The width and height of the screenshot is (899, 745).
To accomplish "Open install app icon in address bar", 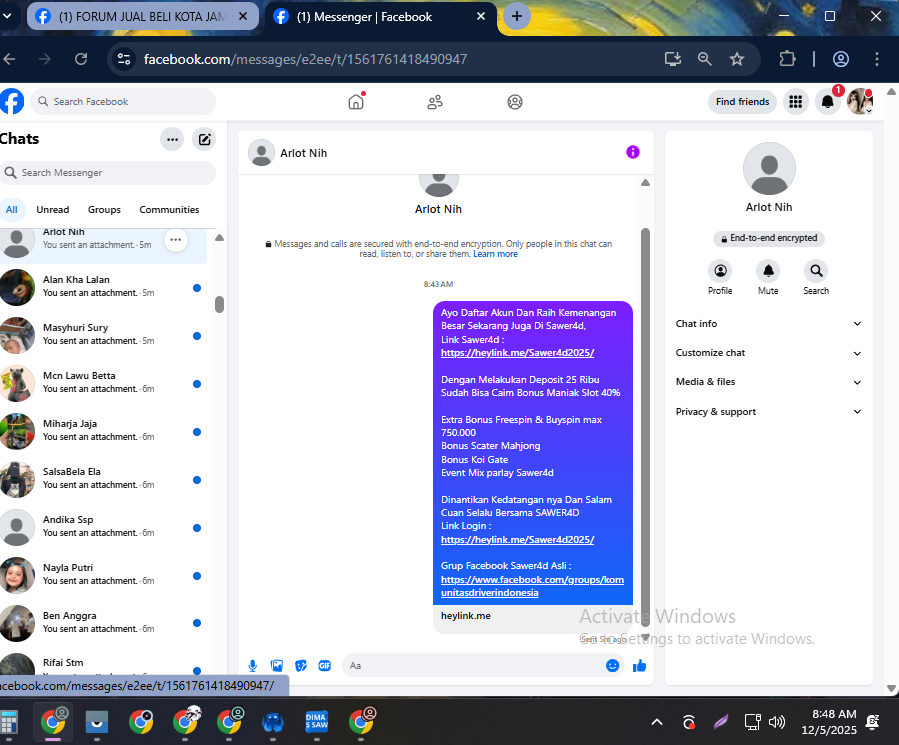I will (x=673, y=59).
